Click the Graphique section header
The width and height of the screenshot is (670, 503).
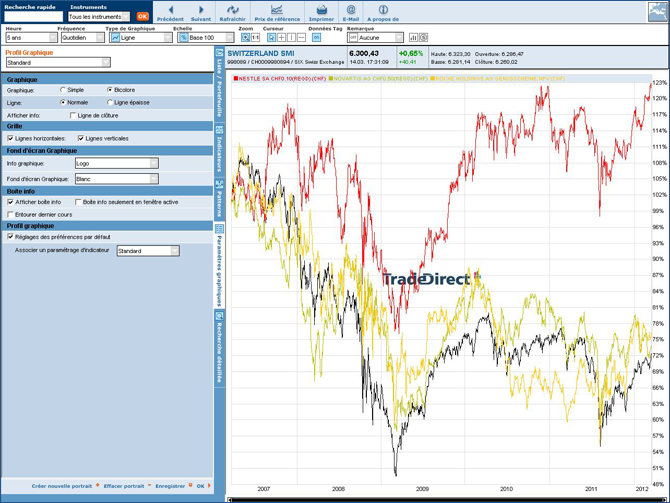pyautogui.click(x=107, y=79)
